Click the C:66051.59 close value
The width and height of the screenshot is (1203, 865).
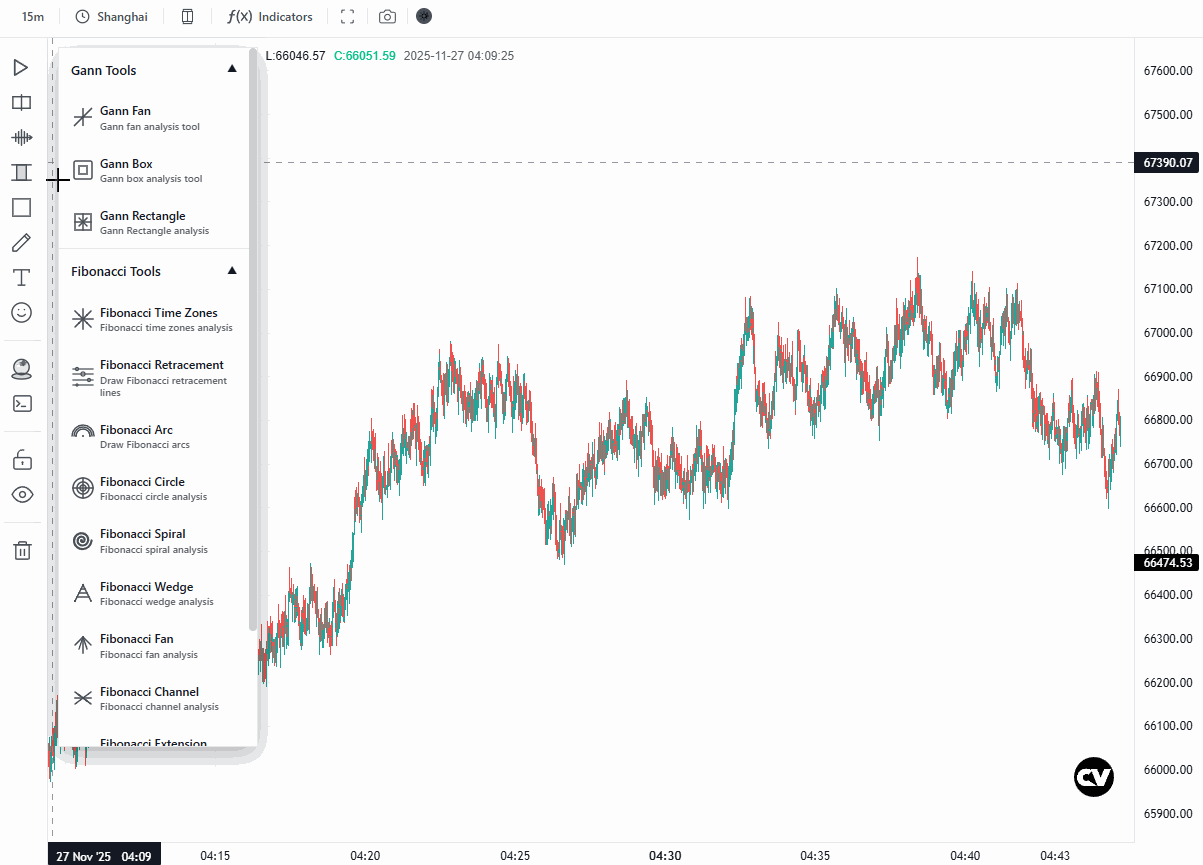tap(365, 56)
